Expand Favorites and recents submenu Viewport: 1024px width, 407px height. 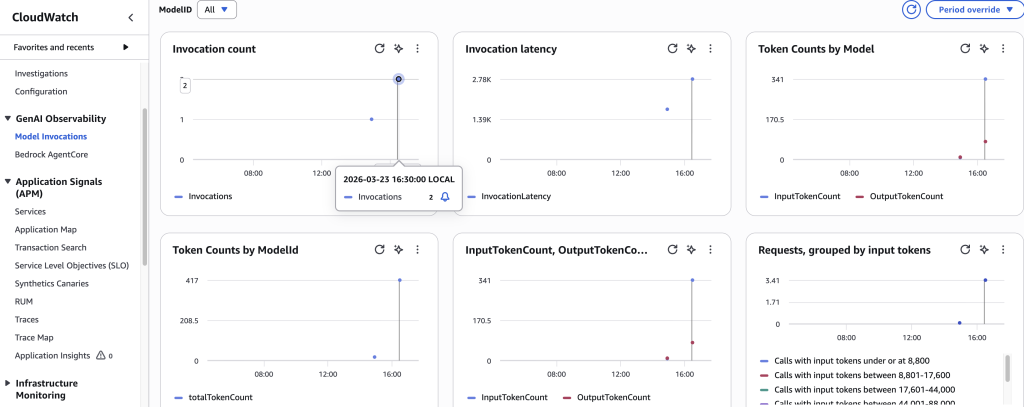[126, 47]
